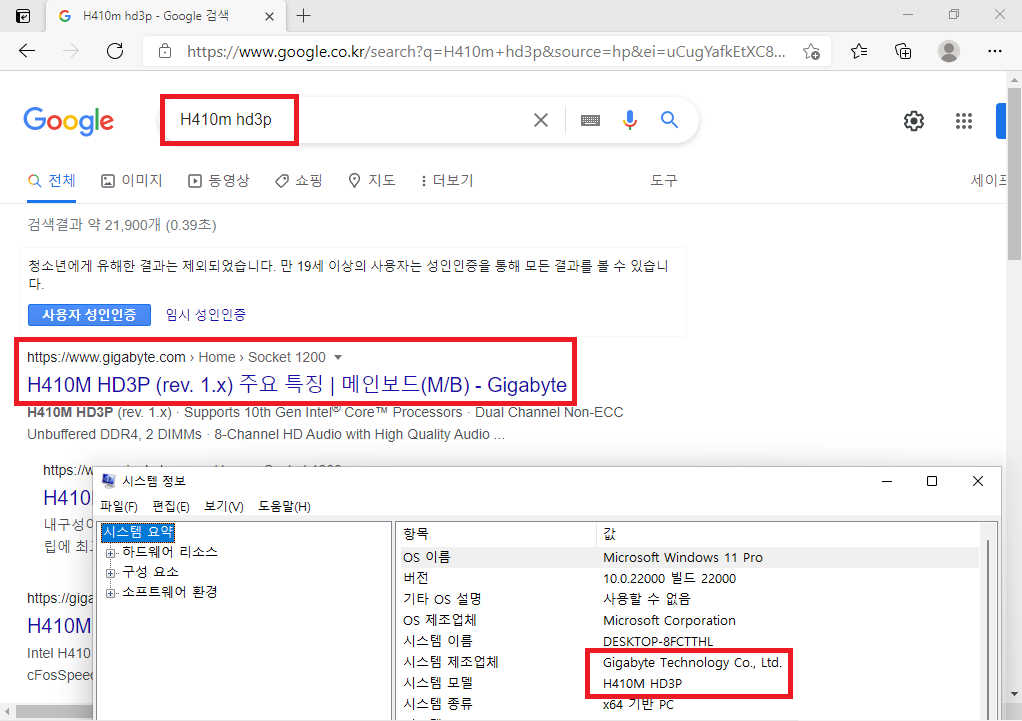Viewport: 1022px width, 721px height.
Task: Open the on-screen keyboard input tool
Action: pyautogui.click(x=591, y=120)
